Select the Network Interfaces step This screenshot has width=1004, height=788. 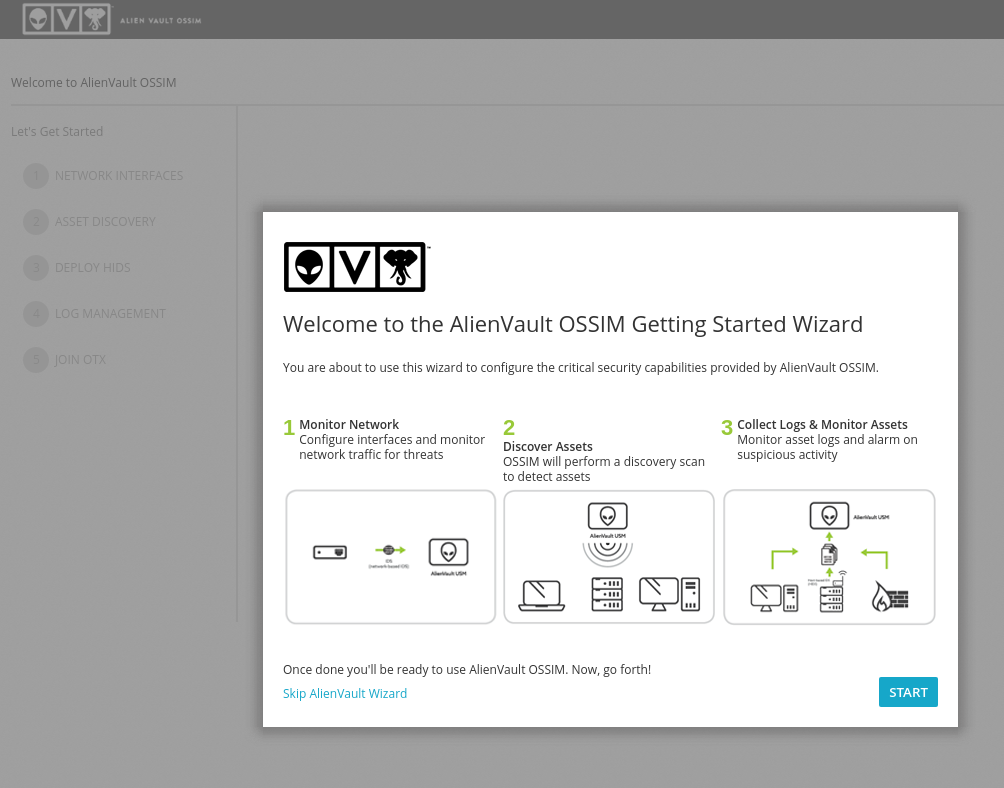click(119, 176)
